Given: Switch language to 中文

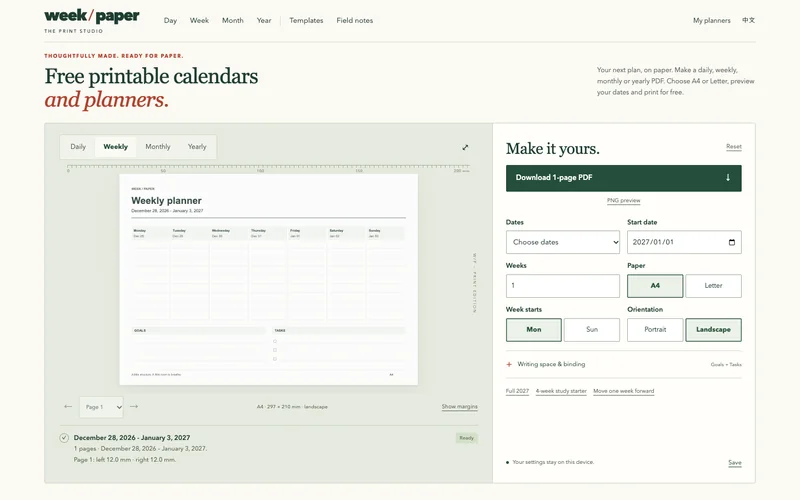Looking at the screenshot, I should tap(748, 20).
